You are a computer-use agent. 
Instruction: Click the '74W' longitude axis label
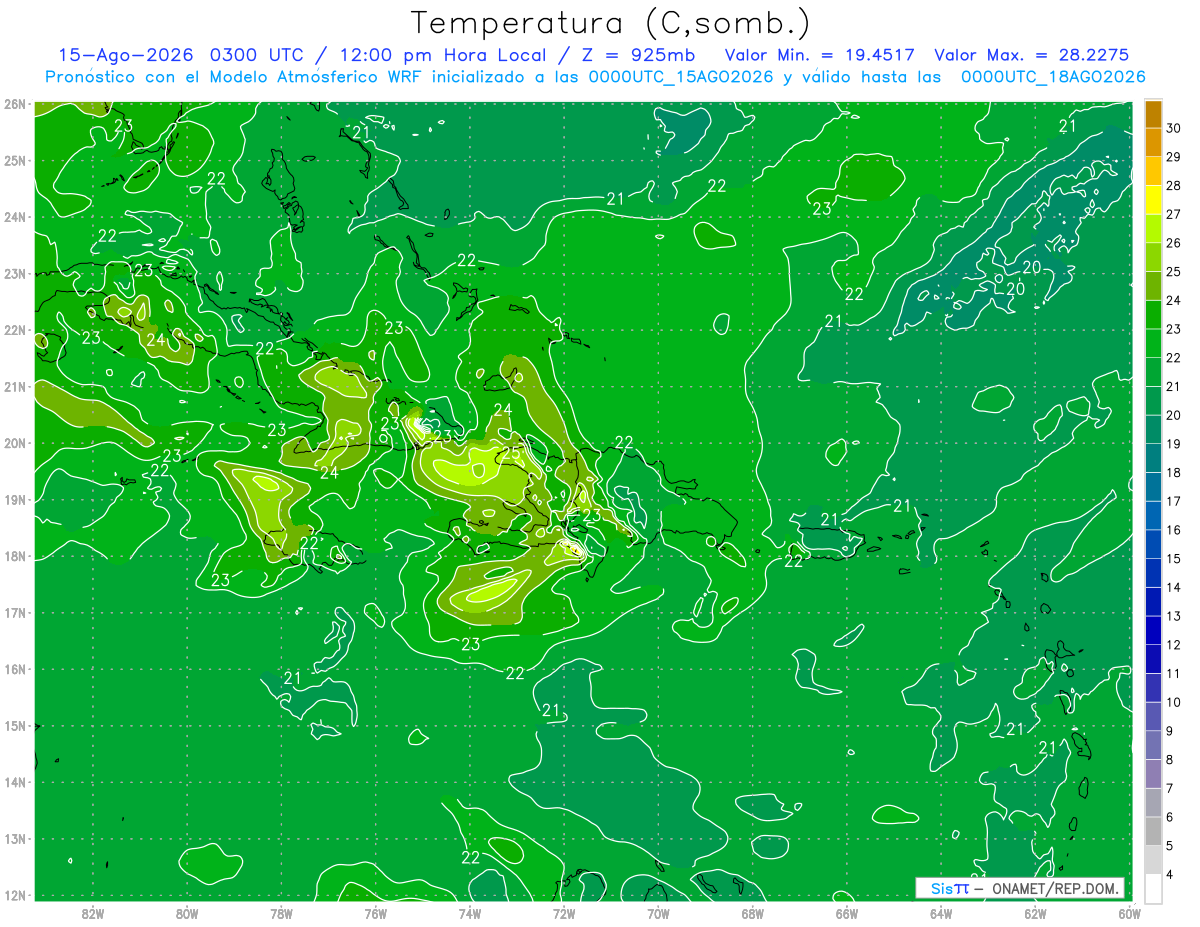[x=470, y=914]
